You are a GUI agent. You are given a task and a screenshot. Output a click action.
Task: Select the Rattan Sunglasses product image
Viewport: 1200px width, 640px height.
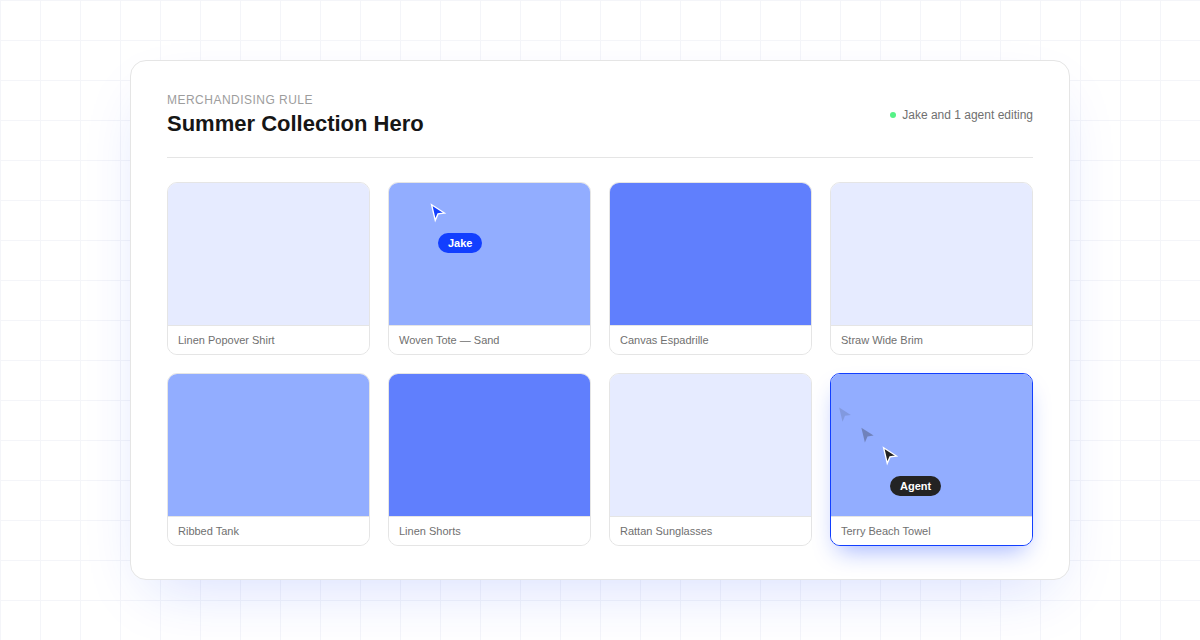click(x=710, y=445)
